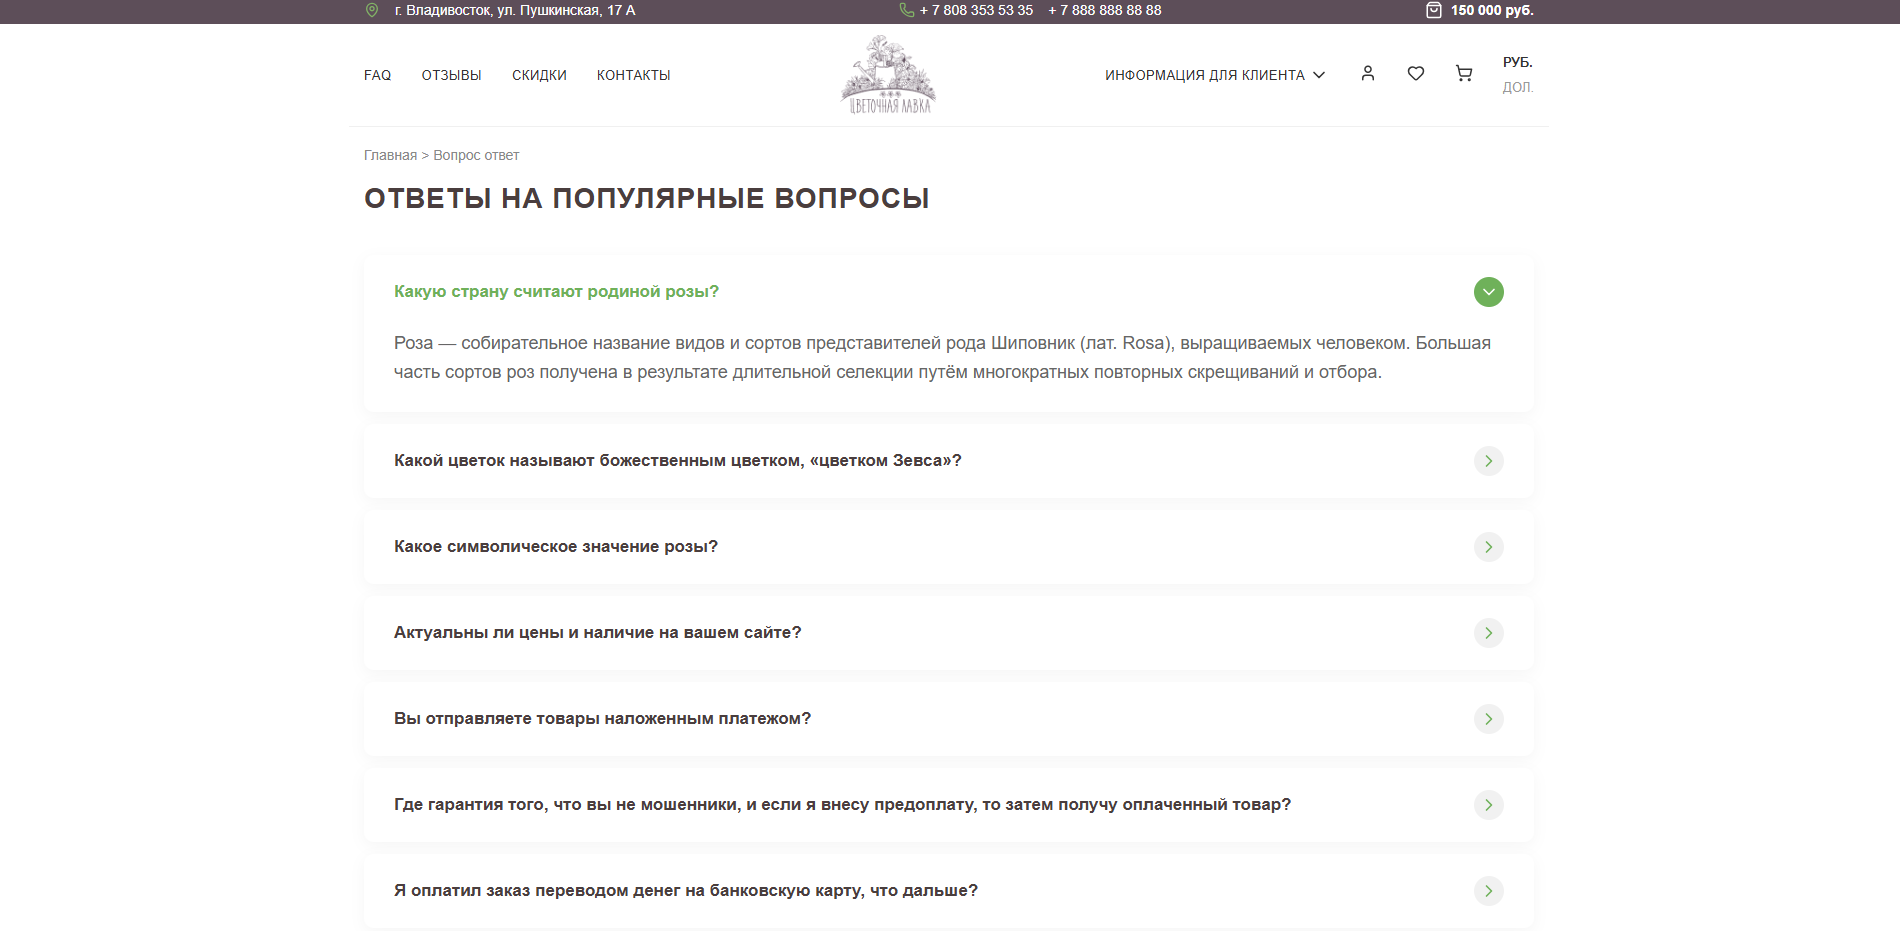Open the favorites heart icon
The height and width of the screenshot is (931, 1900).
[x=1416, y=73]
